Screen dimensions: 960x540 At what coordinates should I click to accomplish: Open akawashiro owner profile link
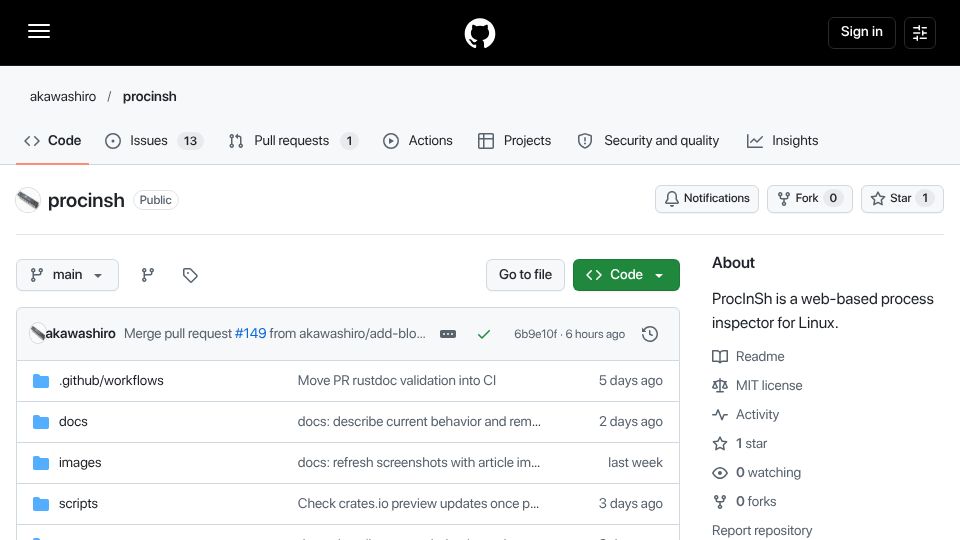click(x=63, y=97)
